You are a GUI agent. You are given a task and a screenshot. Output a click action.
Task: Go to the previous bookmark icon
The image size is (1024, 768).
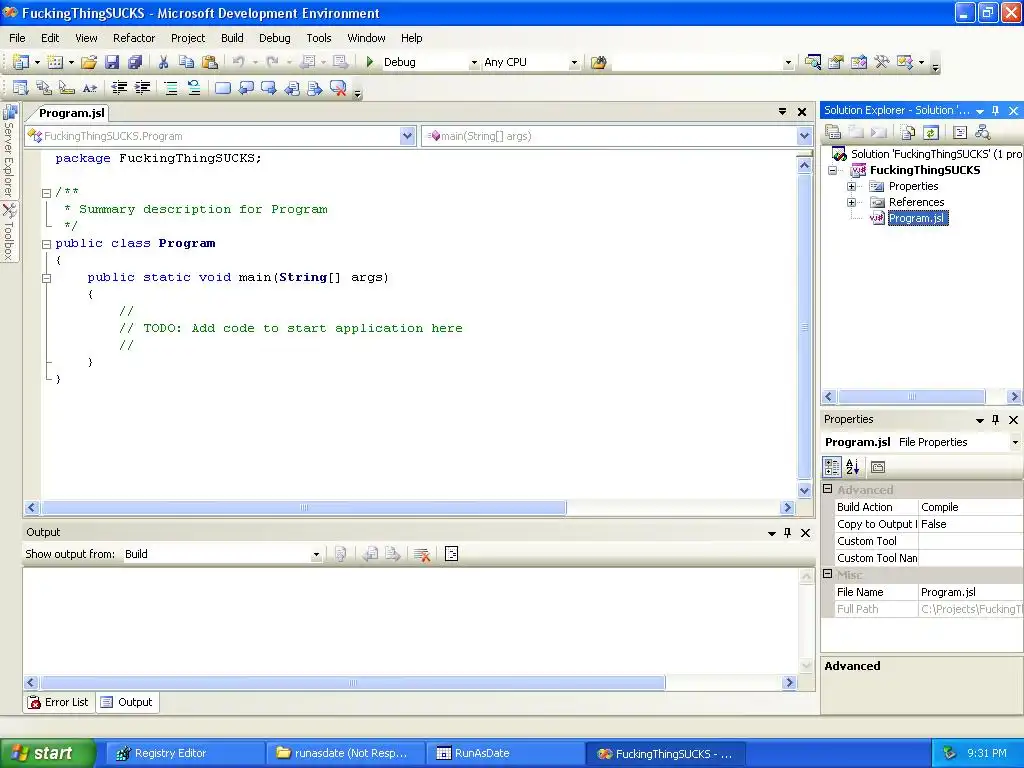click(x=246, y=88)
